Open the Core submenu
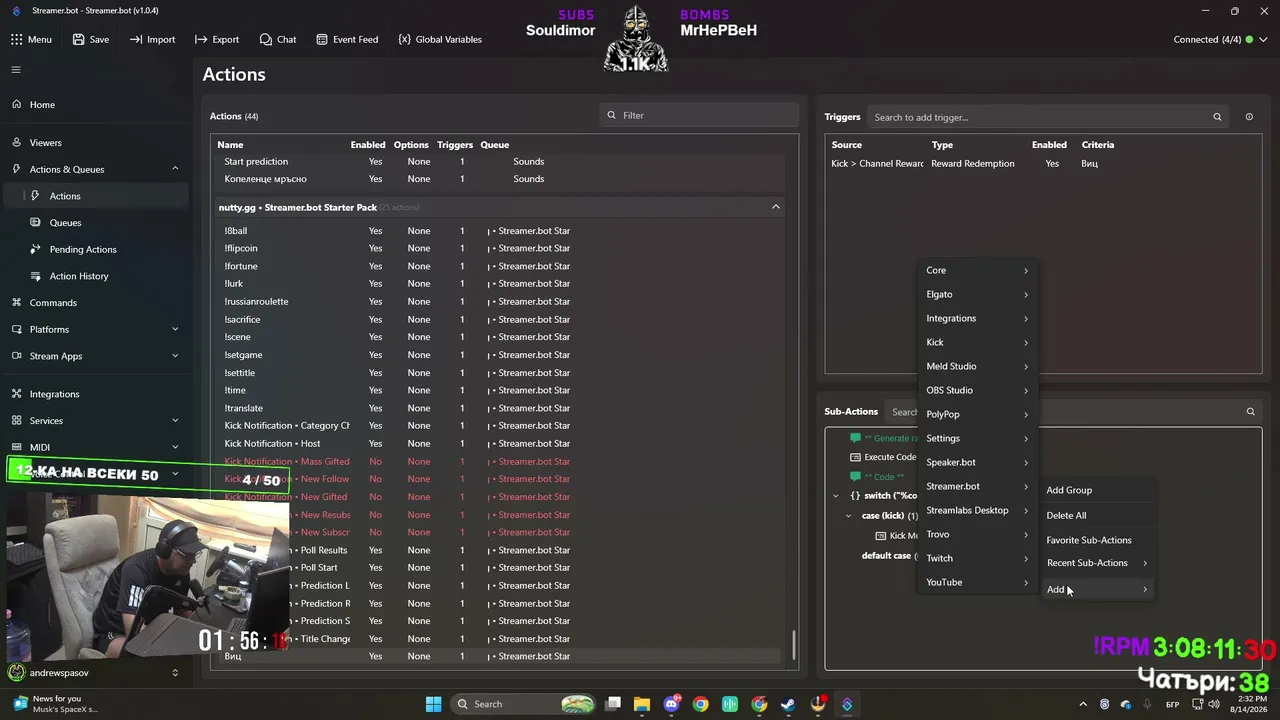 977,270
